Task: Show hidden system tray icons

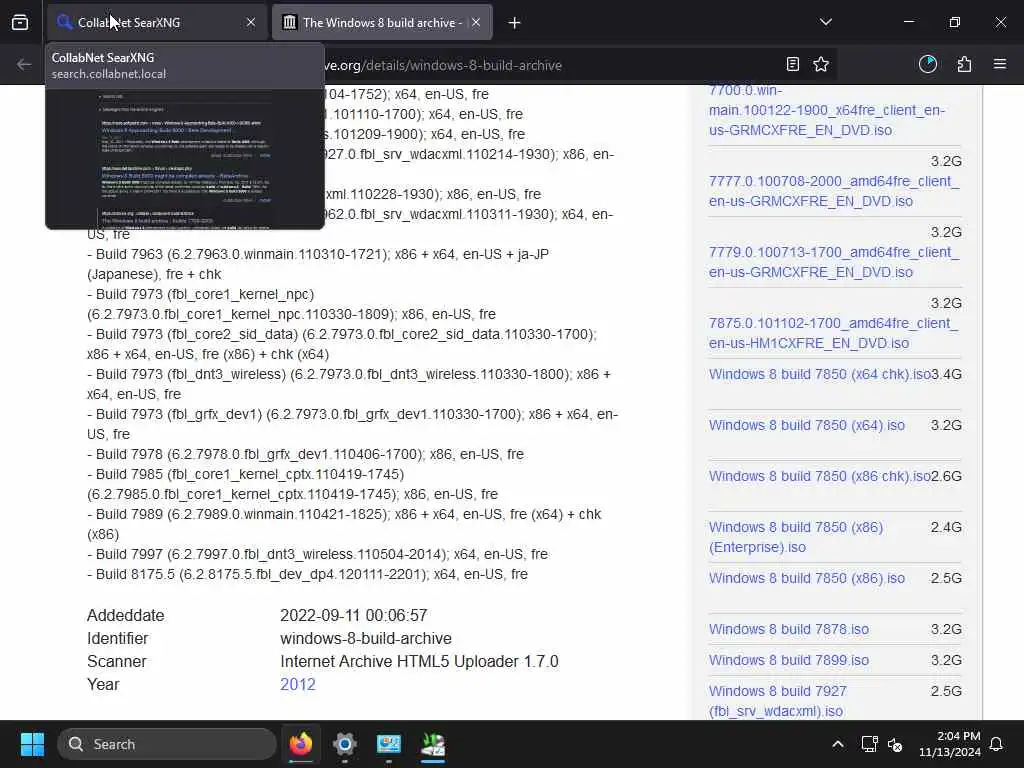Action: 837,744
